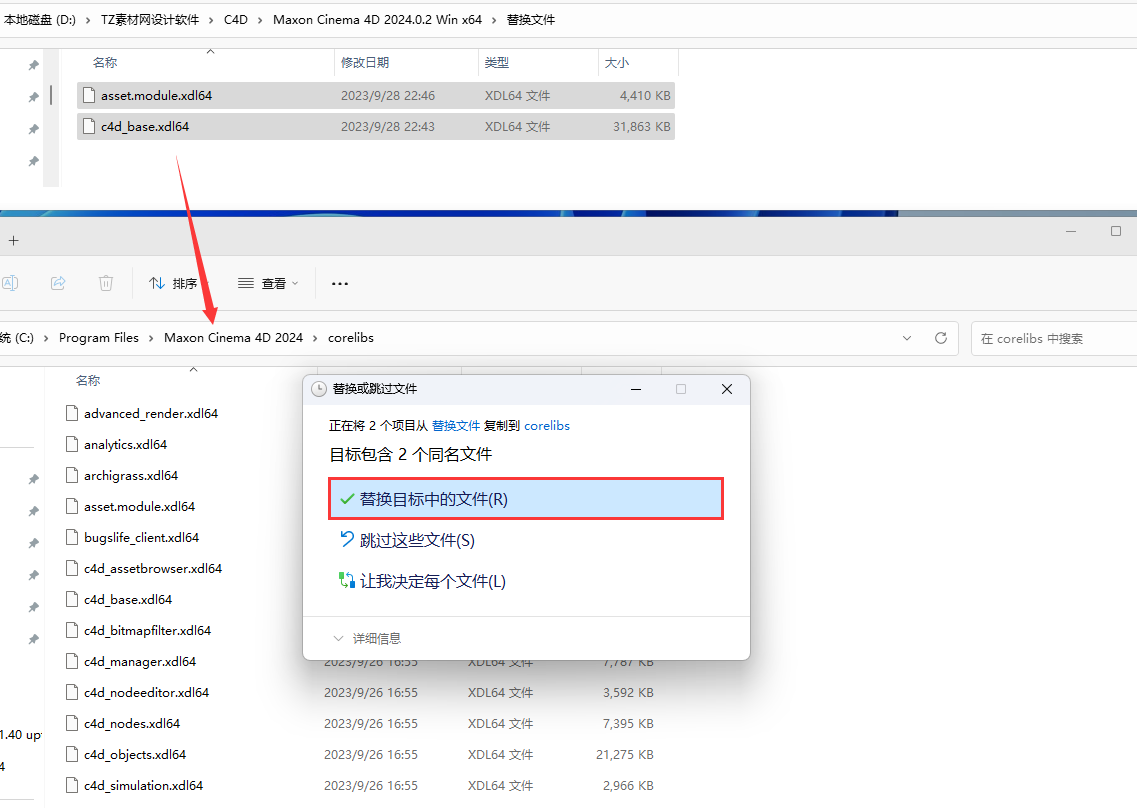Select c4d_base.xdl64 in corelibs list
Image resolution: width=1137 pixels, height=808 pixels.
coord(128,600)
